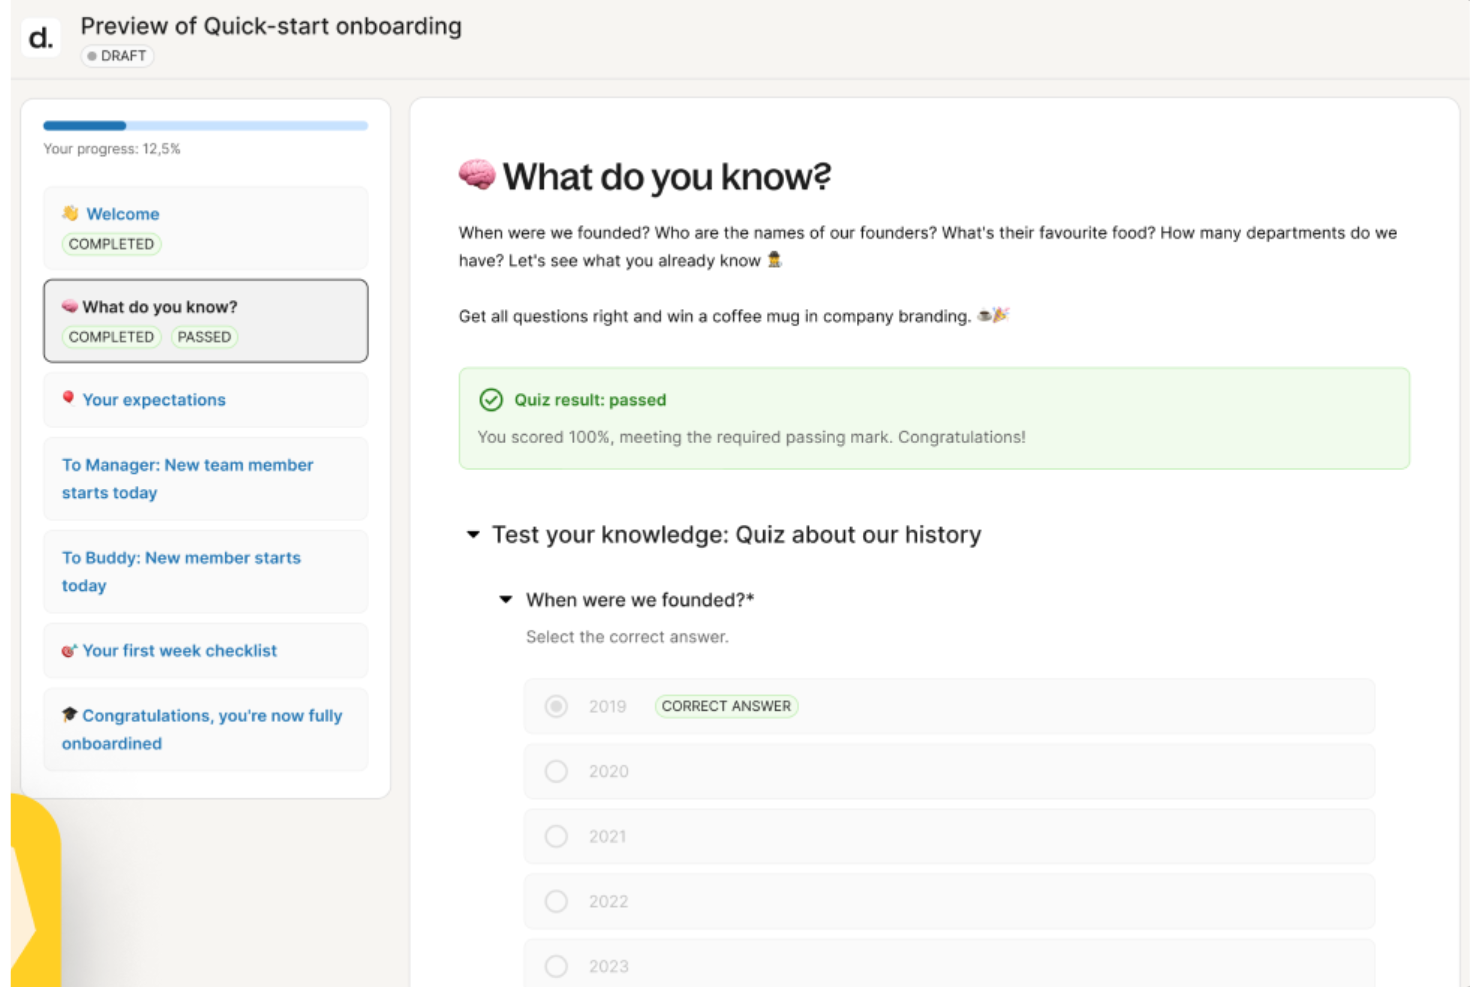Collapse the 'Test your knowledge' quiz section

tap(474, 535)
